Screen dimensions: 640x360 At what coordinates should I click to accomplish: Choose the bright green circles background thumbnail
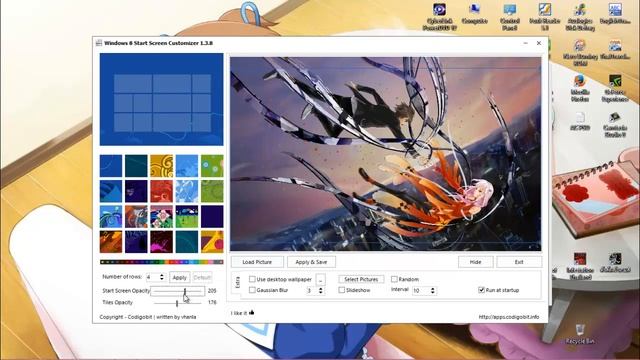point(212,166)
